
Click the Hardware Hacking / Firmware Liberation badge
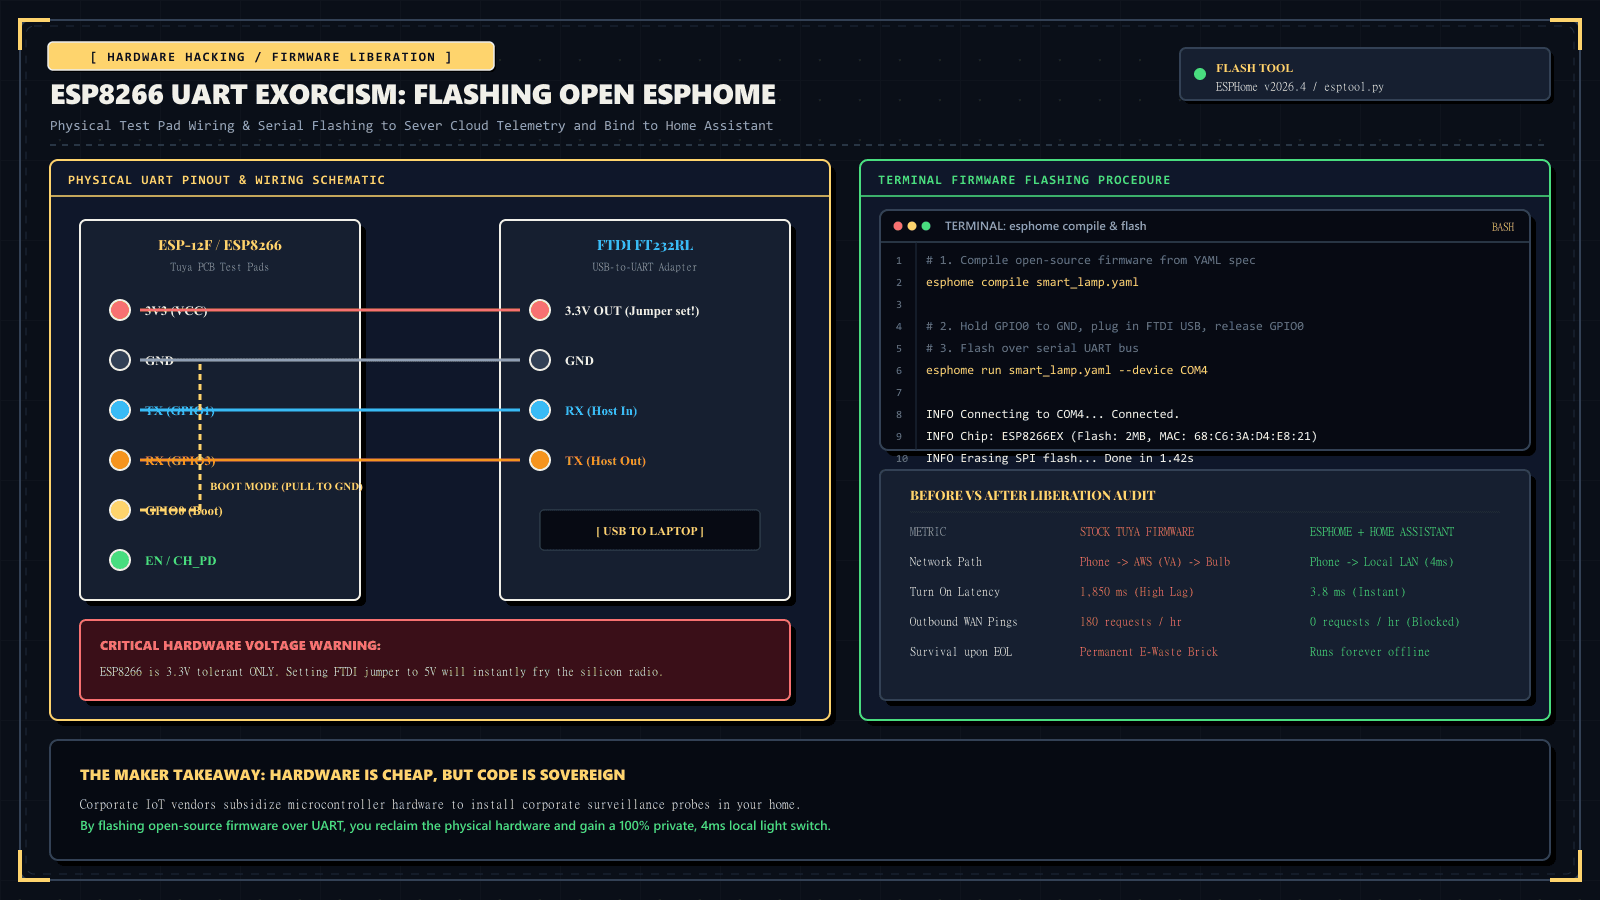pyautogui.click(x=271, y=56)
